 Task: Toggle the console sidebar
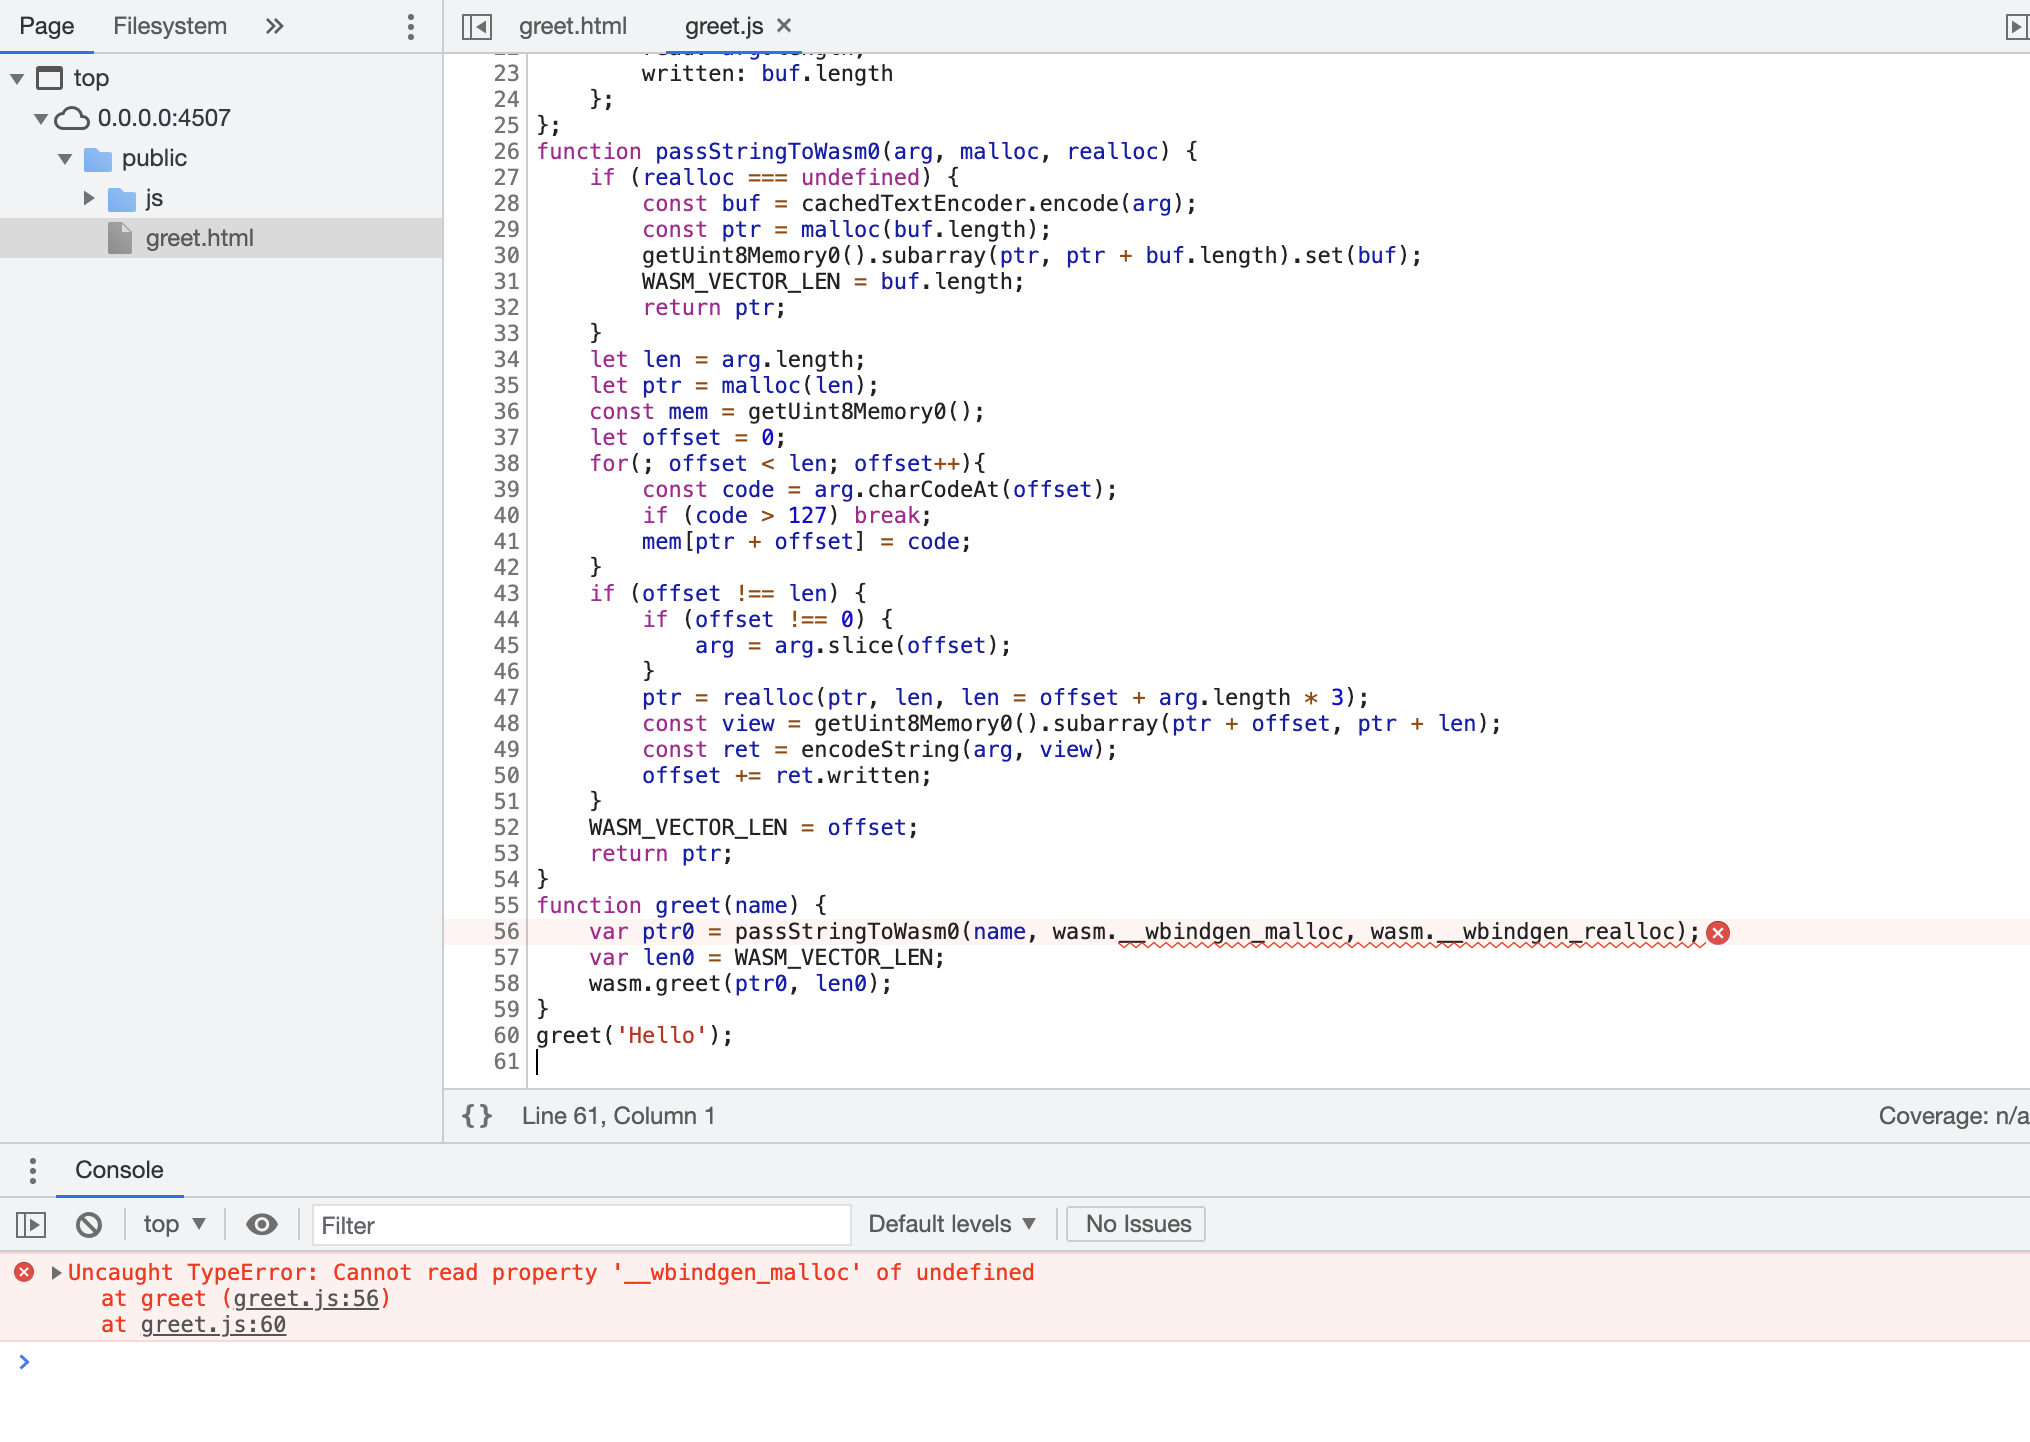tap(31, 1224)
